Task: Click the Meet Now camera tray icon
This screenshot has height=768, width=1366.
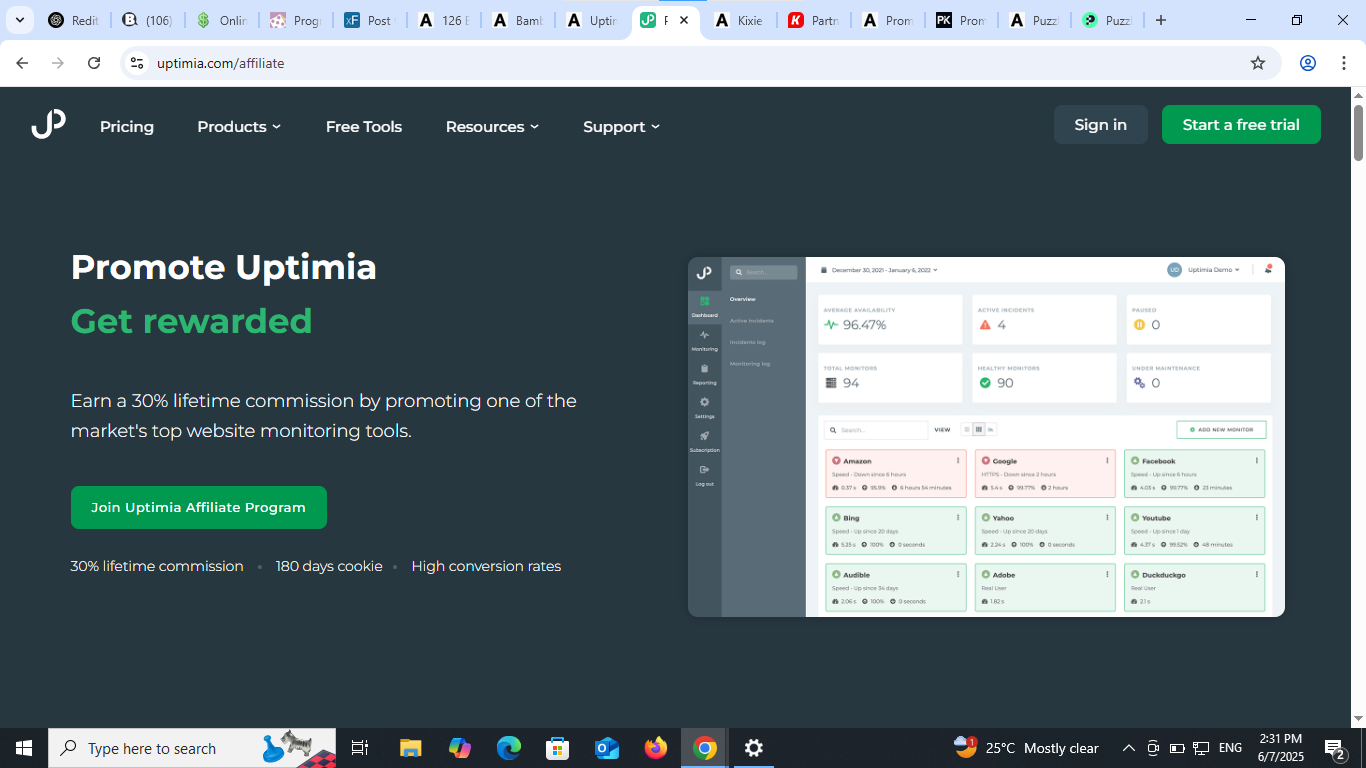Action: click(x=1153, y=748)
